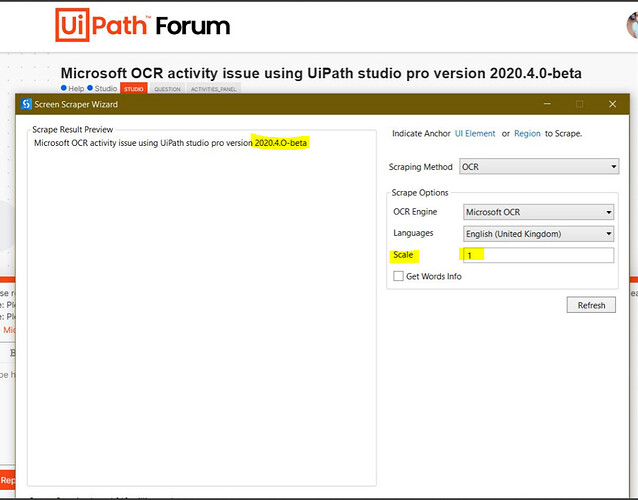Click the Refresh button
Screen dimensions: 638x500
591,305
